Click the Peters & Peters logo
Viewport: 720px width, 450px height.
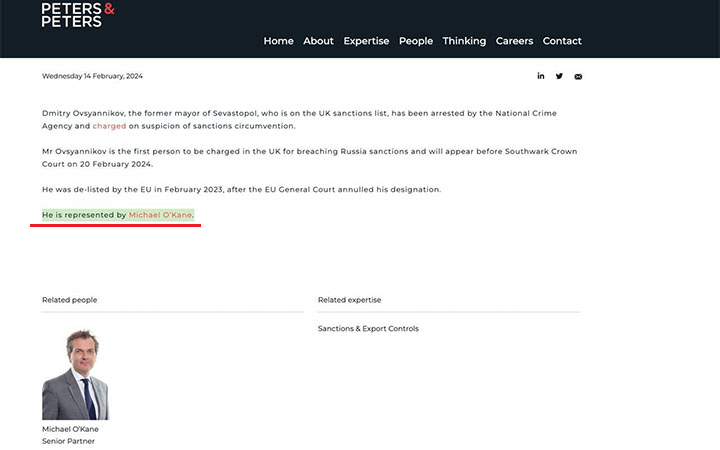coord(78,15)
